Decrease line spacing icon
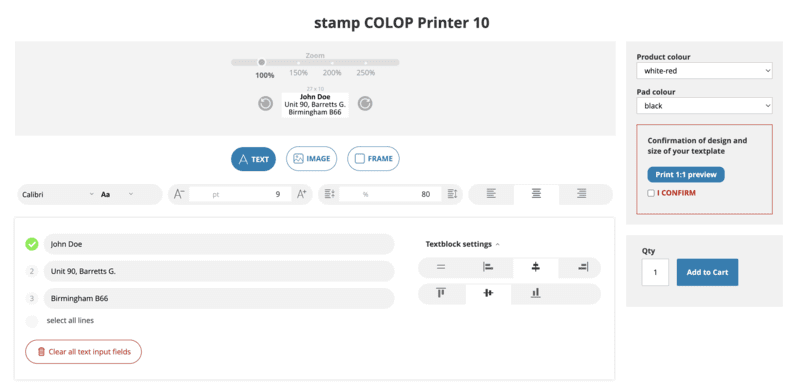Screen dimensions: 800x392 click(329, 194)
